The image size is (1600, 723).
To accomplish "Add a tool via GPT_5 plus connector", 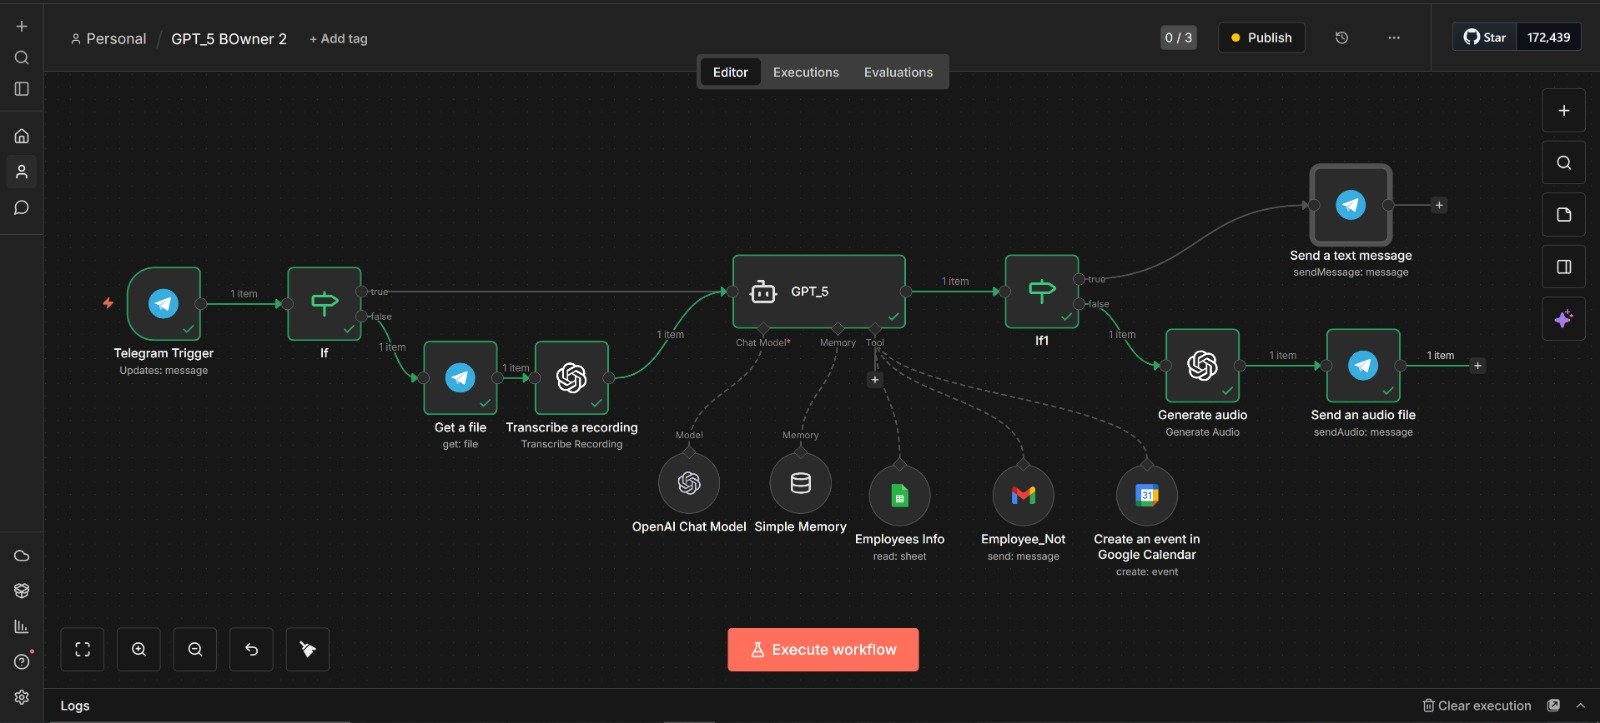I will [874, 380].
